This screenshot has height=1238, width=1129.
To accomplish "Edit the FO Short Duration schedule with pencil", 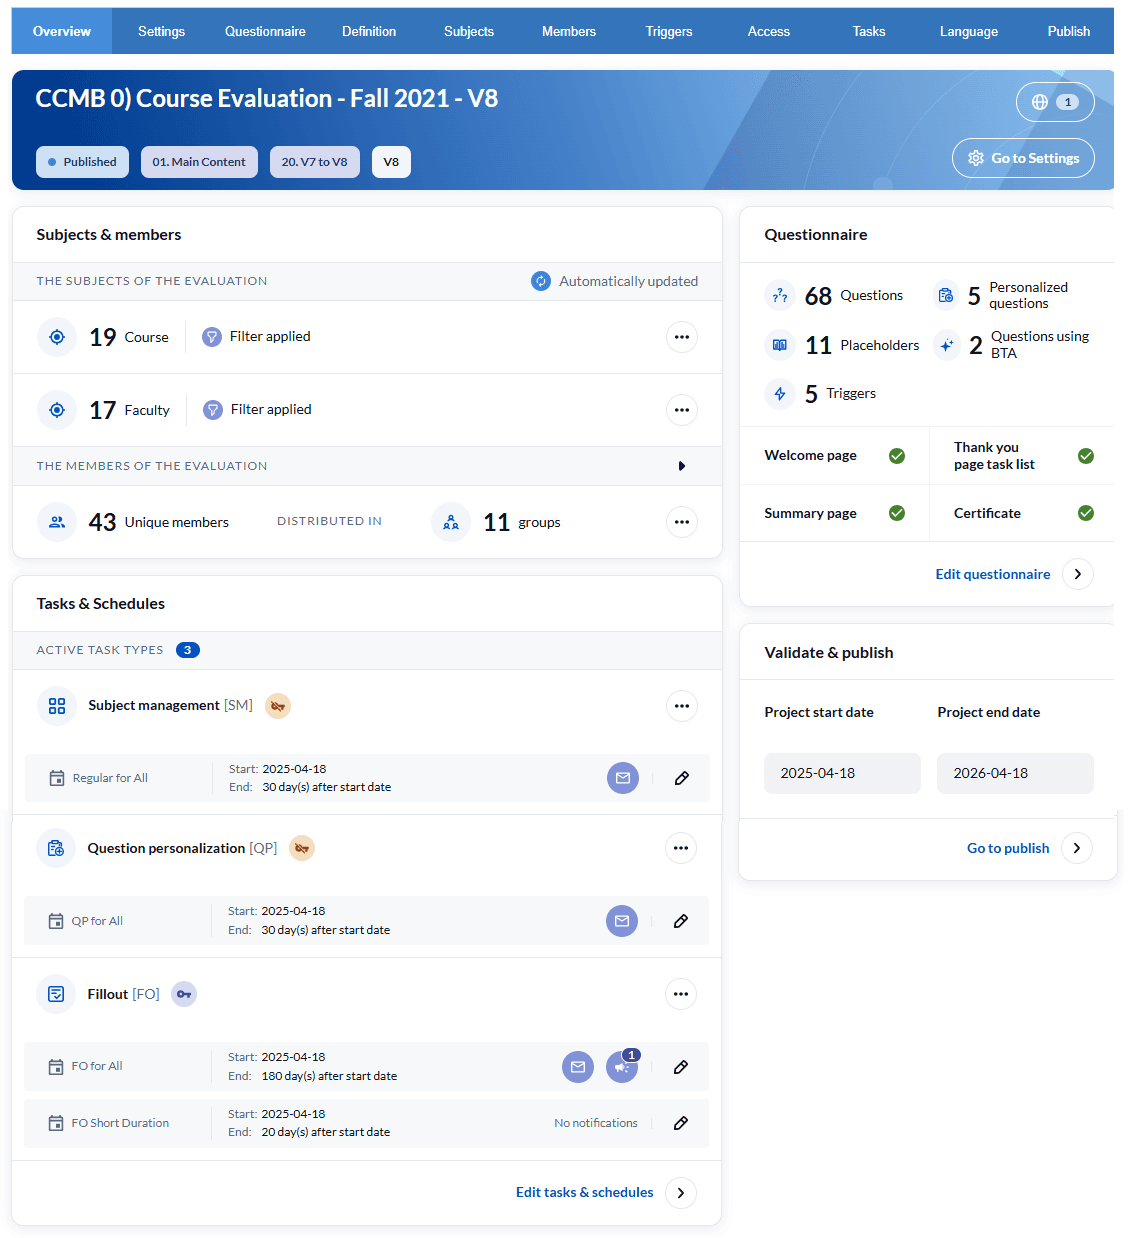I will tap(680, 1123).
